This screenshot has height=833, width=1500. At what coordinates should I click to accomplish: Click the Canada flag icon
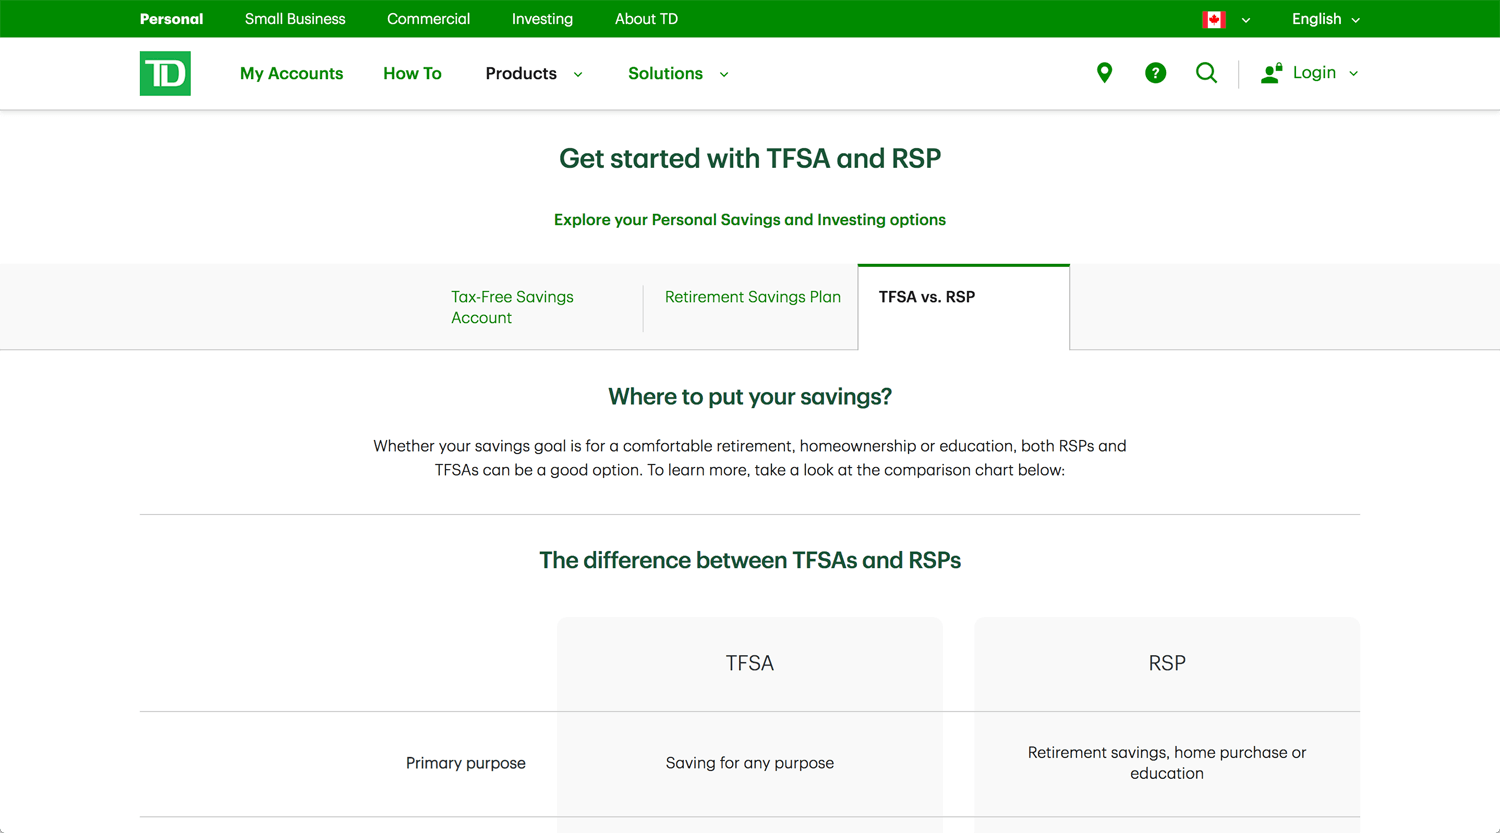pos(1214,19)
